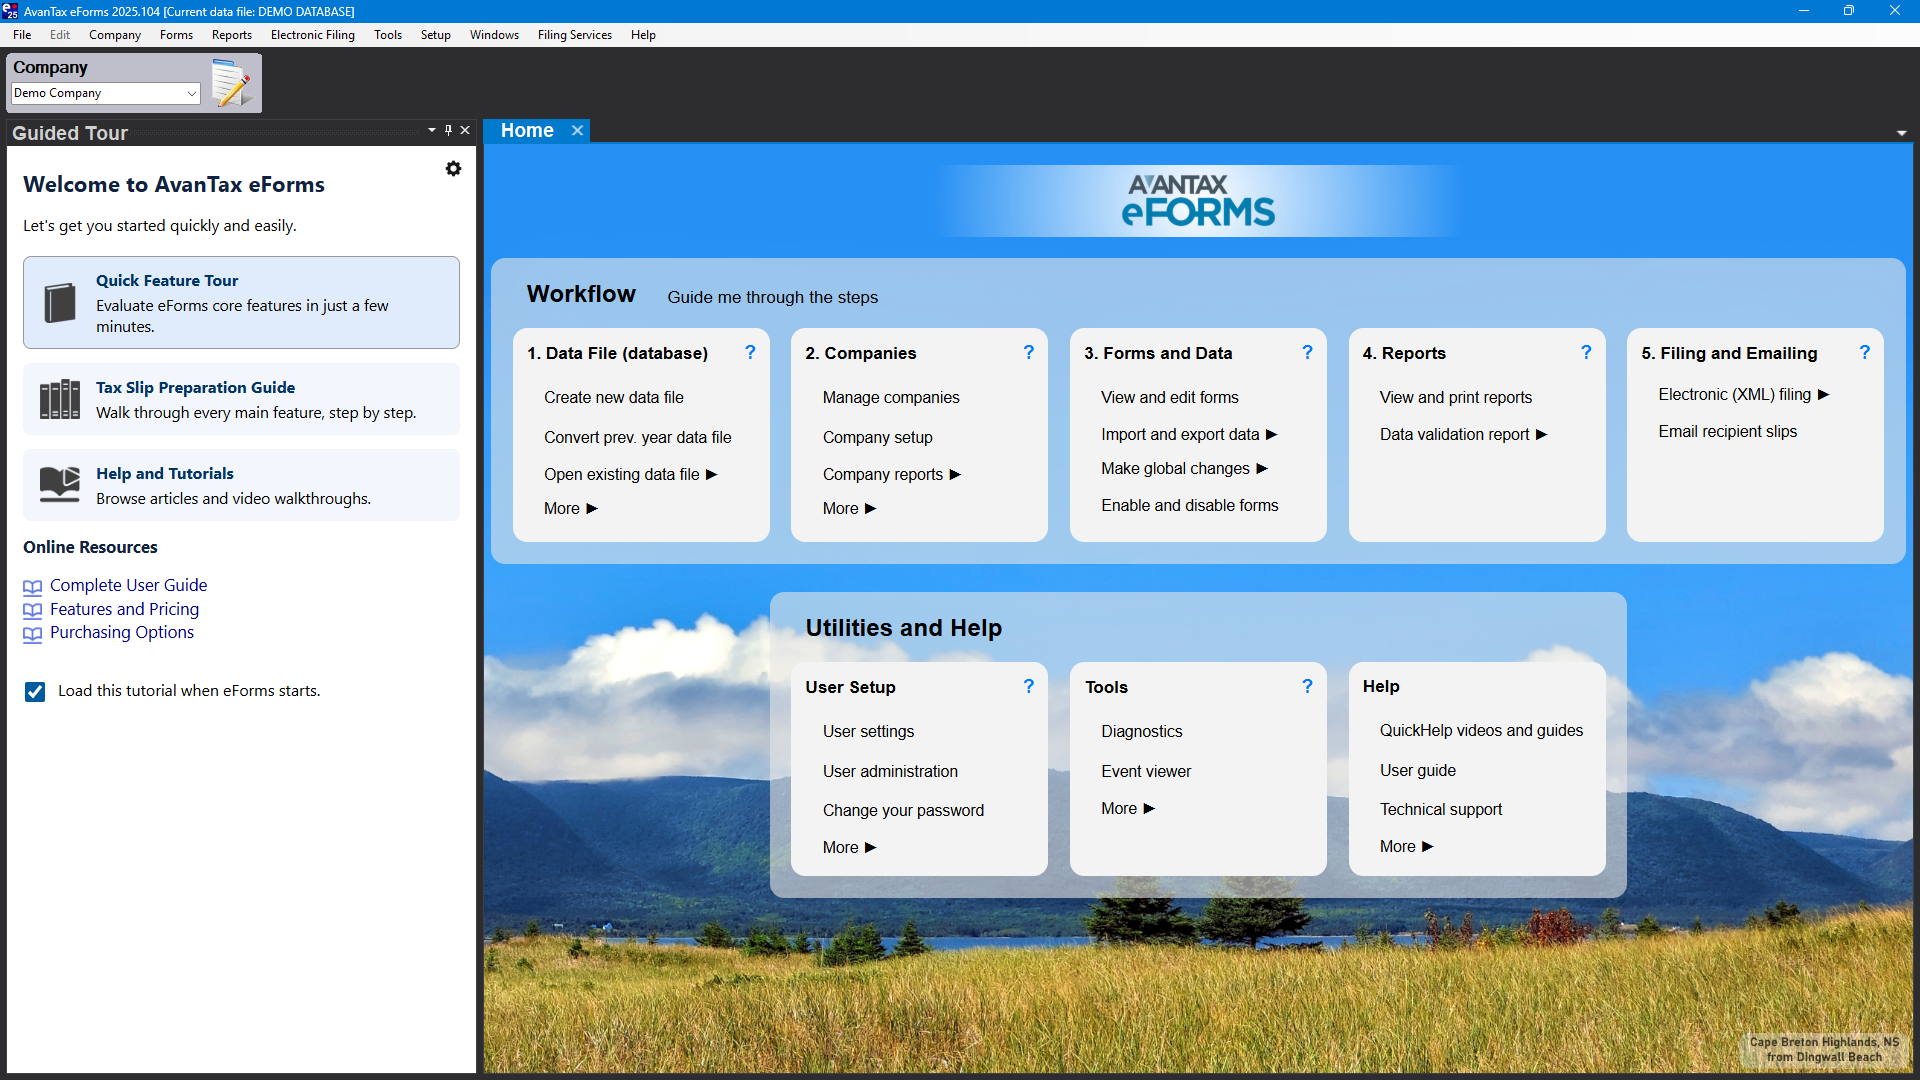
Task: Open the tab list arrow at right of the tab bar
Action: pyautogui.click(x=1901, y=133)
